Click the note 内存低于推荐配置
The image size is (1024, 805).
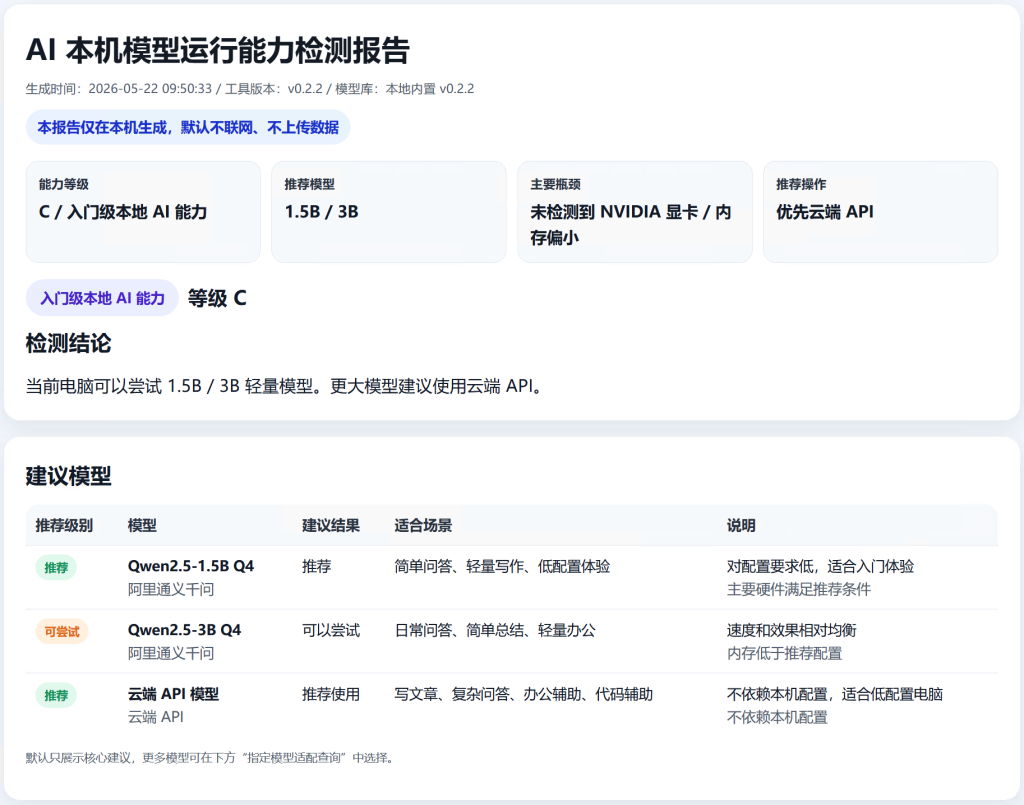point(784,654)
